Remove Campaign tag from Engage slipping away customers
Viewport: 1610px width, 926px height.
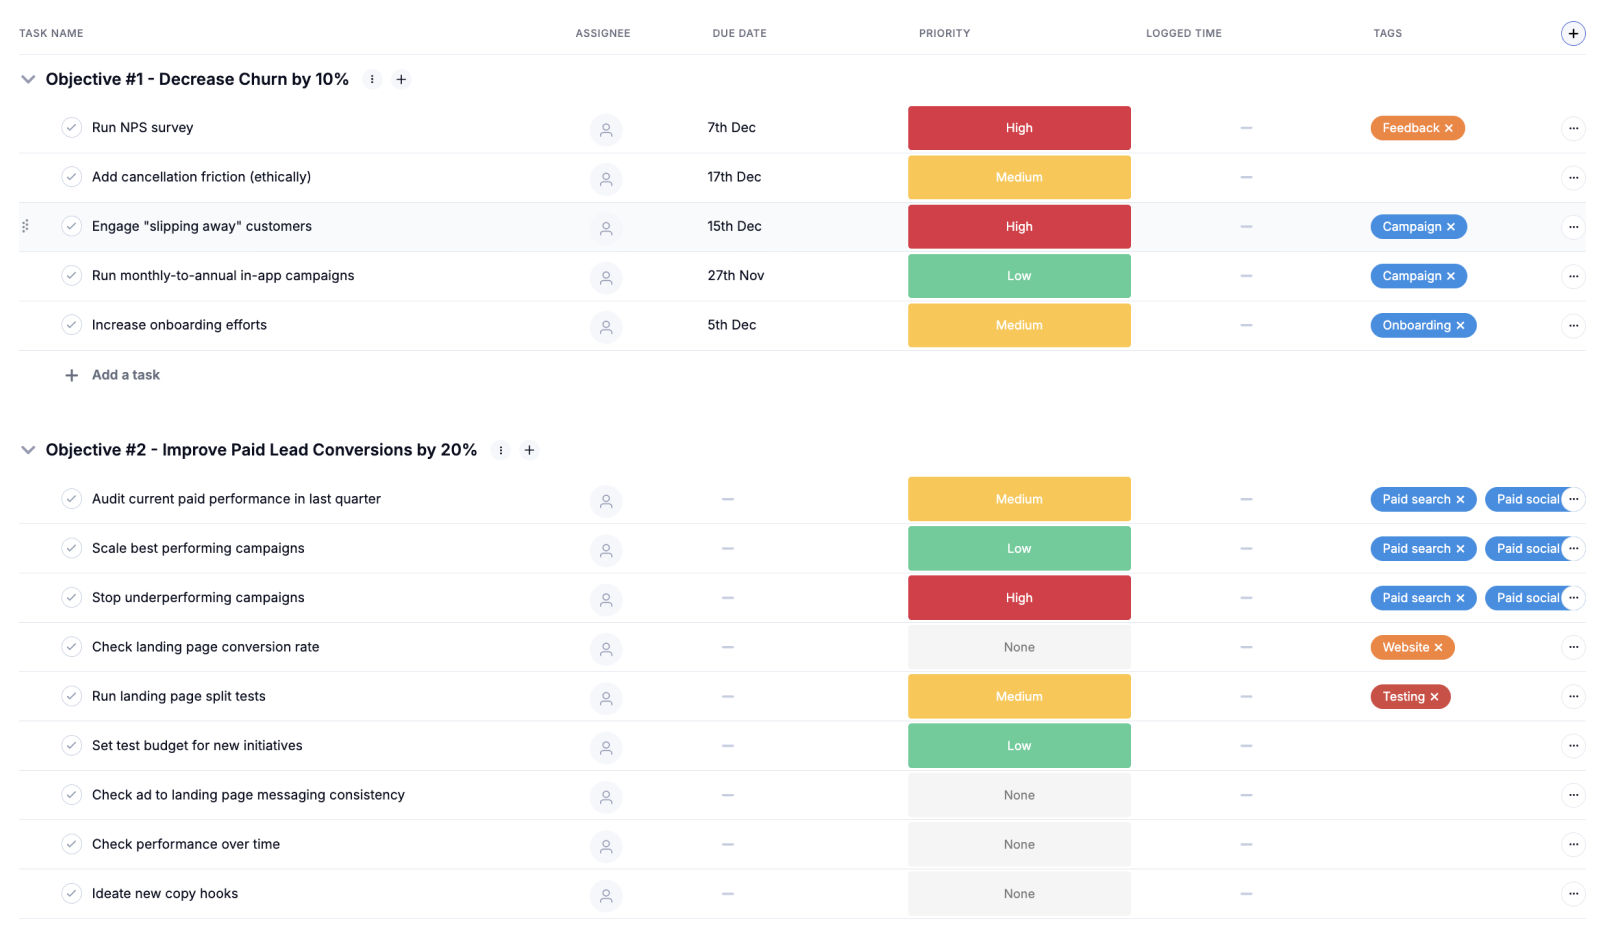(1451, 227)
